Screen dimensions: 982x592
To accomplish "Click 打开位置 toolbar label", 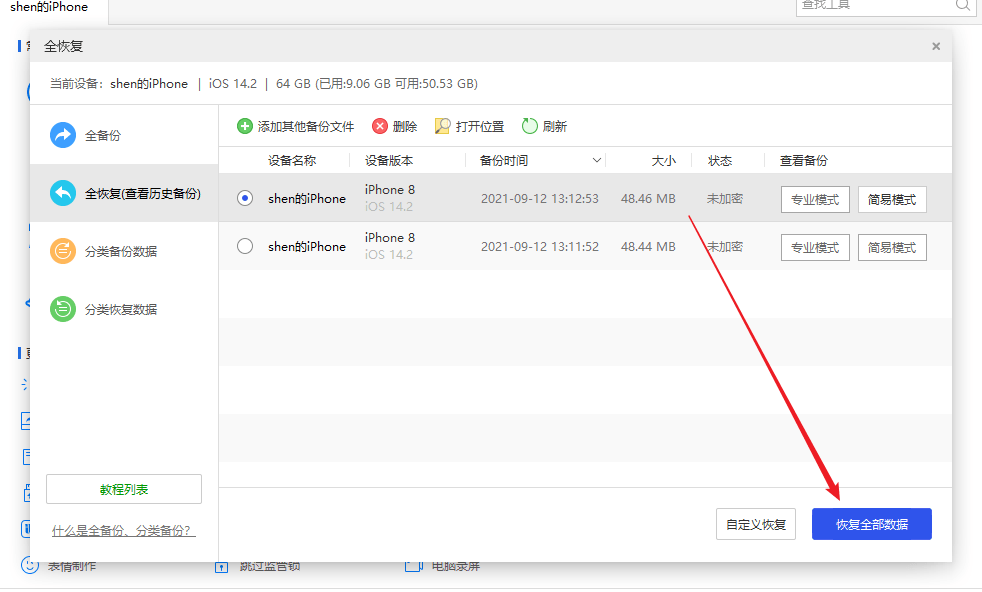I will 480,127.
